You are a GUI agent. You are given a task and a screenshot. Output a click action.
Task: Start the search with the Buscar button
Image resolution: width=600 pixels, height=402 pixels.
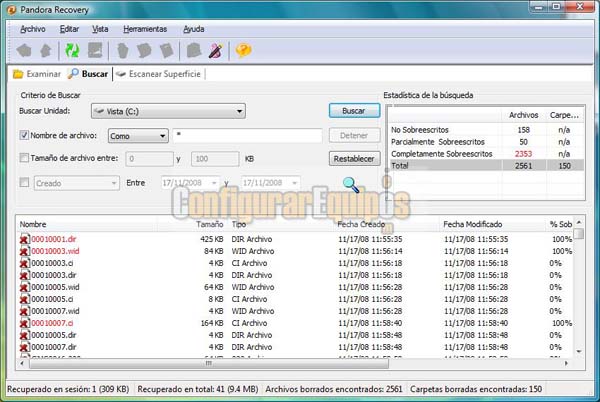[354, 111]
